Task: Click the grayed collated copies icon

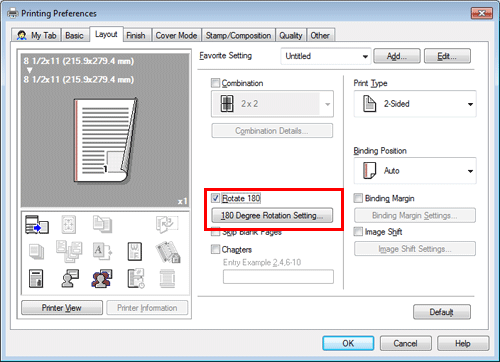Action: pyautogui.click(x=102, y=224)
